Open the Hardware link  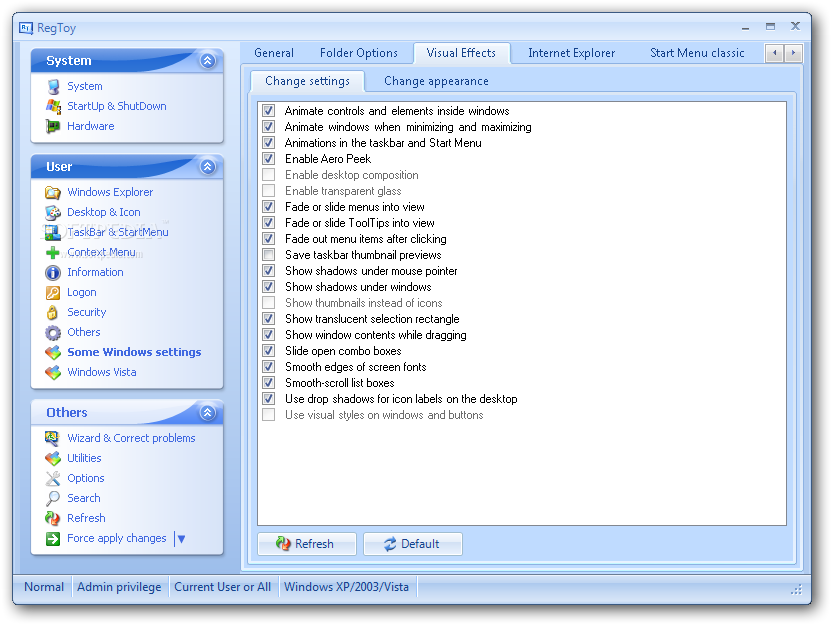91,126
